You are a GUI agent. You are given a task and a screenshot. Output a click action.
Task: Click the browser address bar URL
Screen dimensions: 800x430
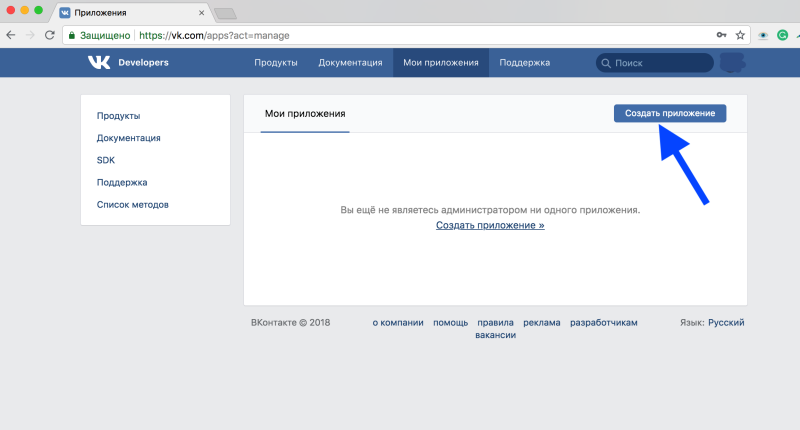point(214,35)
